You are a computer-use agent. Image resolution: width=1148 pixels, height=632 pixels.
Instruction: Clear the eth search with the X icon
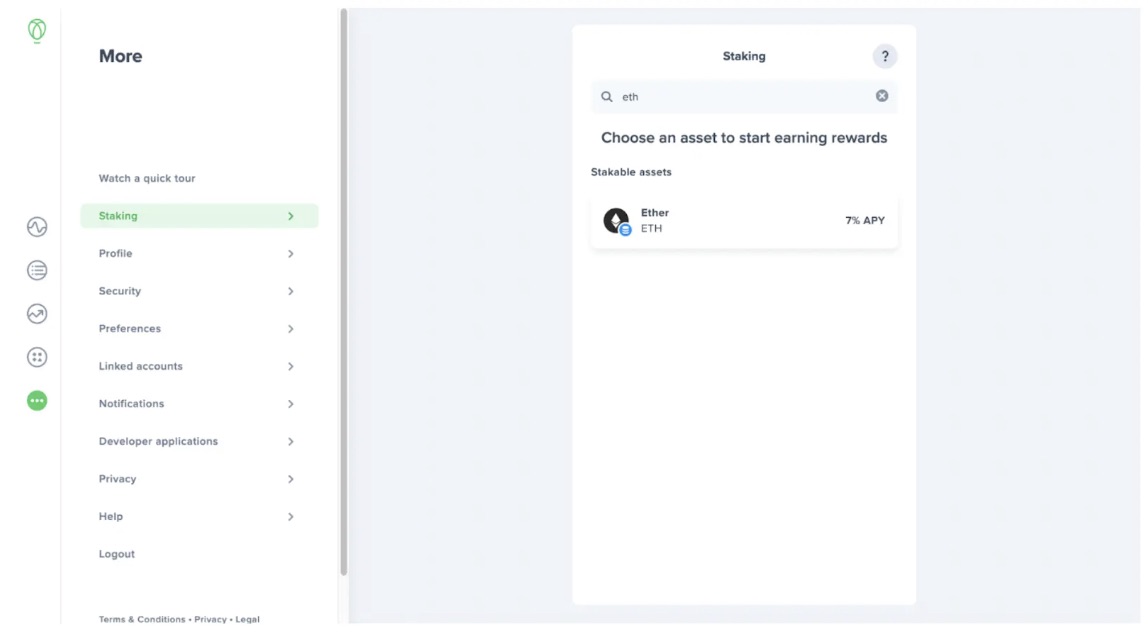tap(881, 95)
